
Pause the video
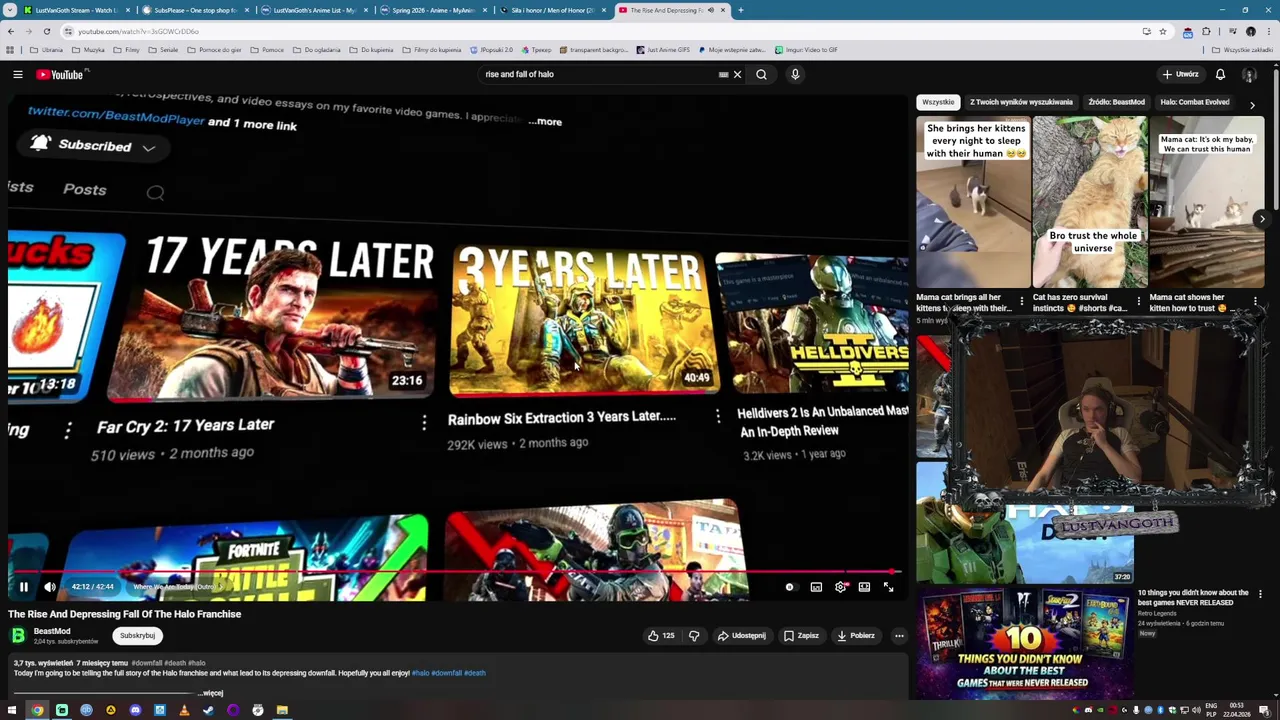[x=24, y=587]
